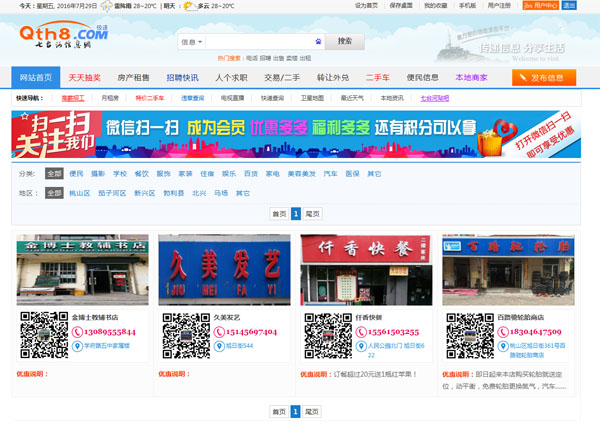Click the search text input field
The width and height of the screenshot is (600, 427).
258,42
